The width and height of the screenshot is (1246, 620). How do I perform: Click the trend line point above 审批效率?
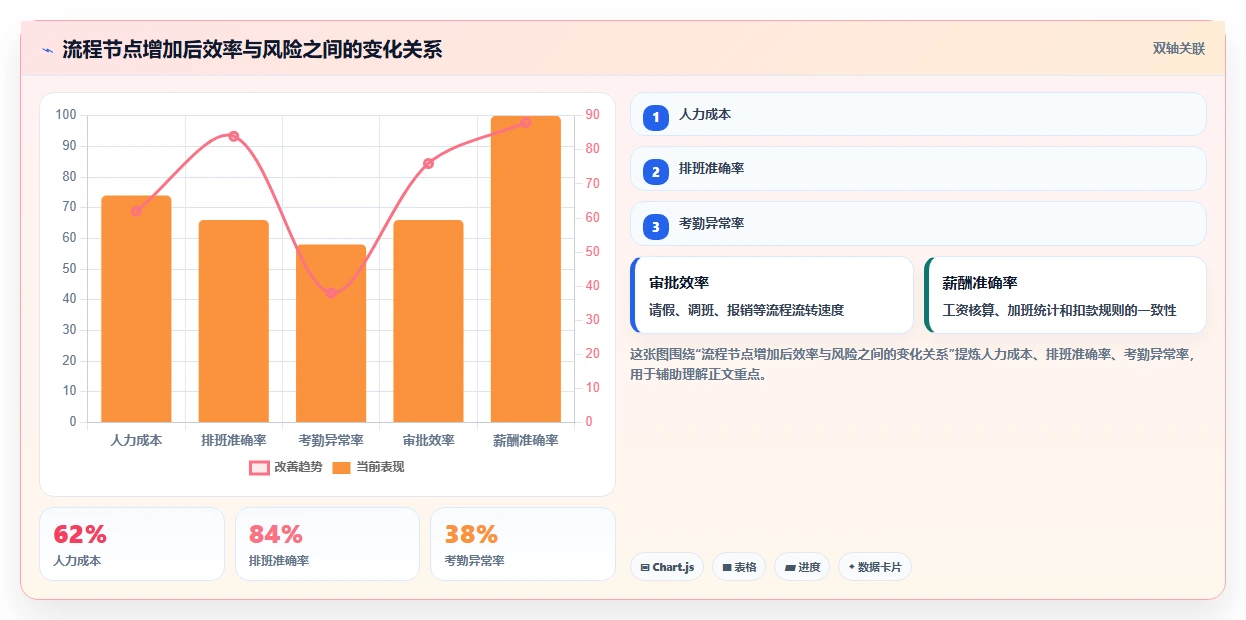428,163
